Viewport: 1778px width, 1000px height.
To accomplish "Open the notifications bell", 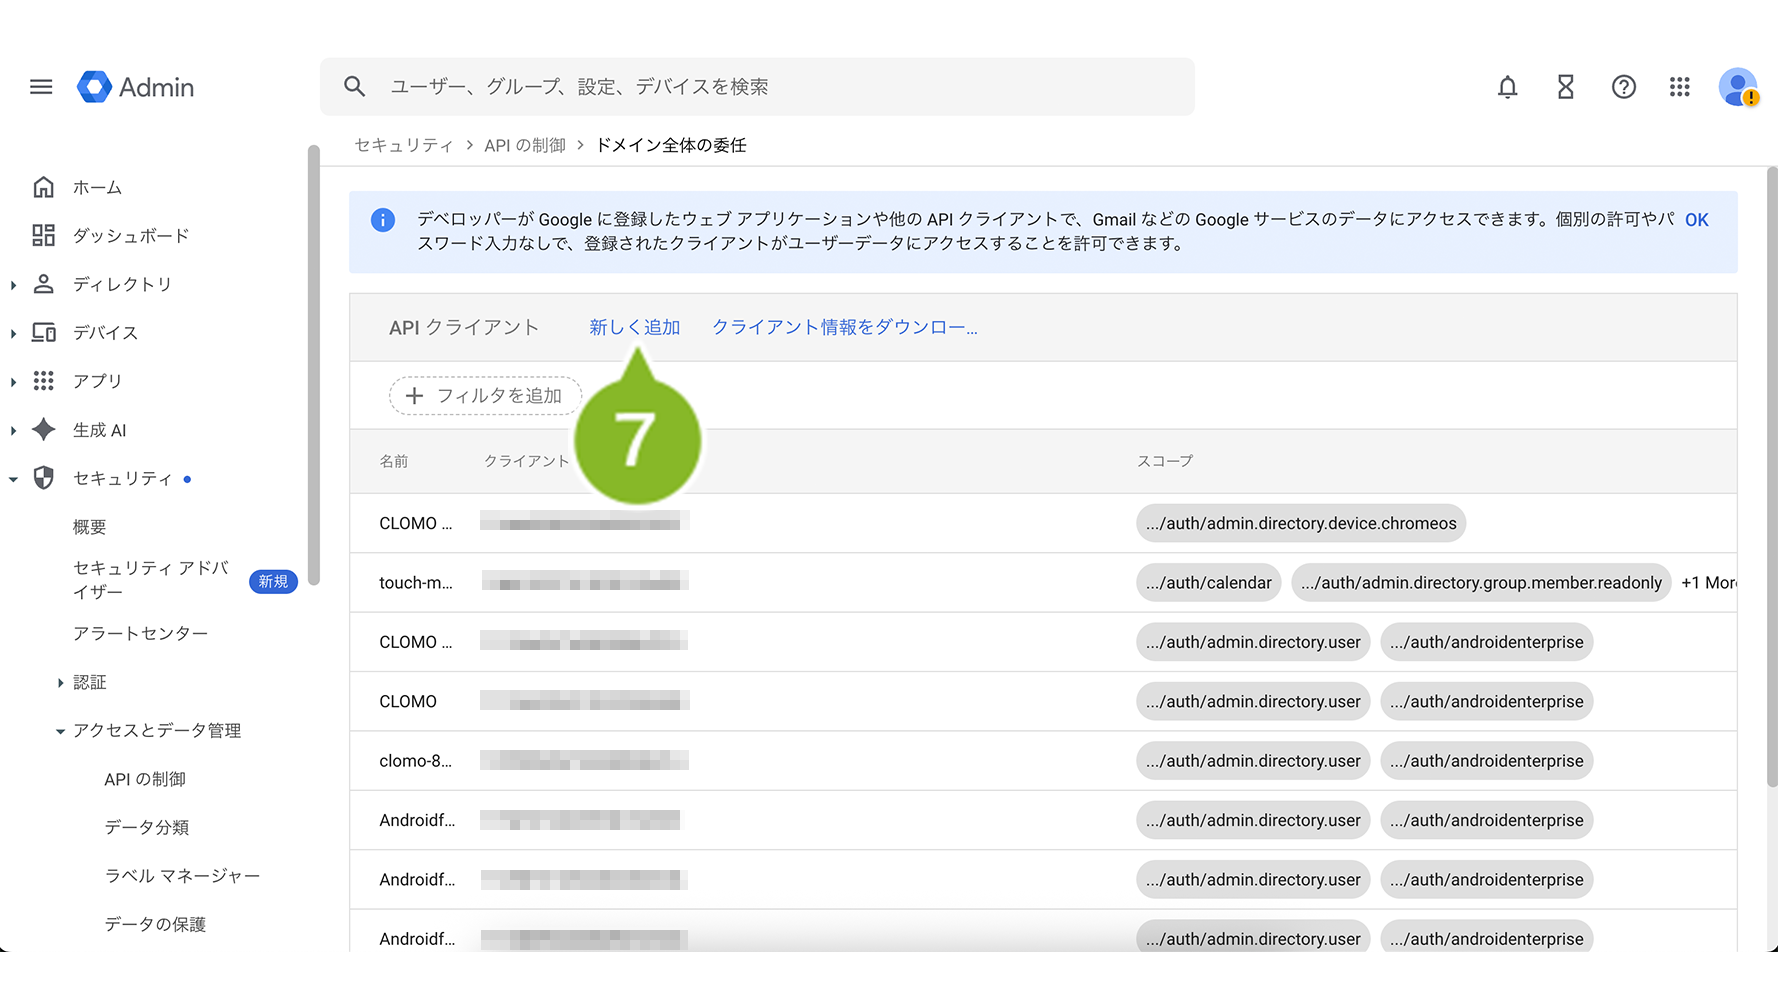I will coord(1507,87).
